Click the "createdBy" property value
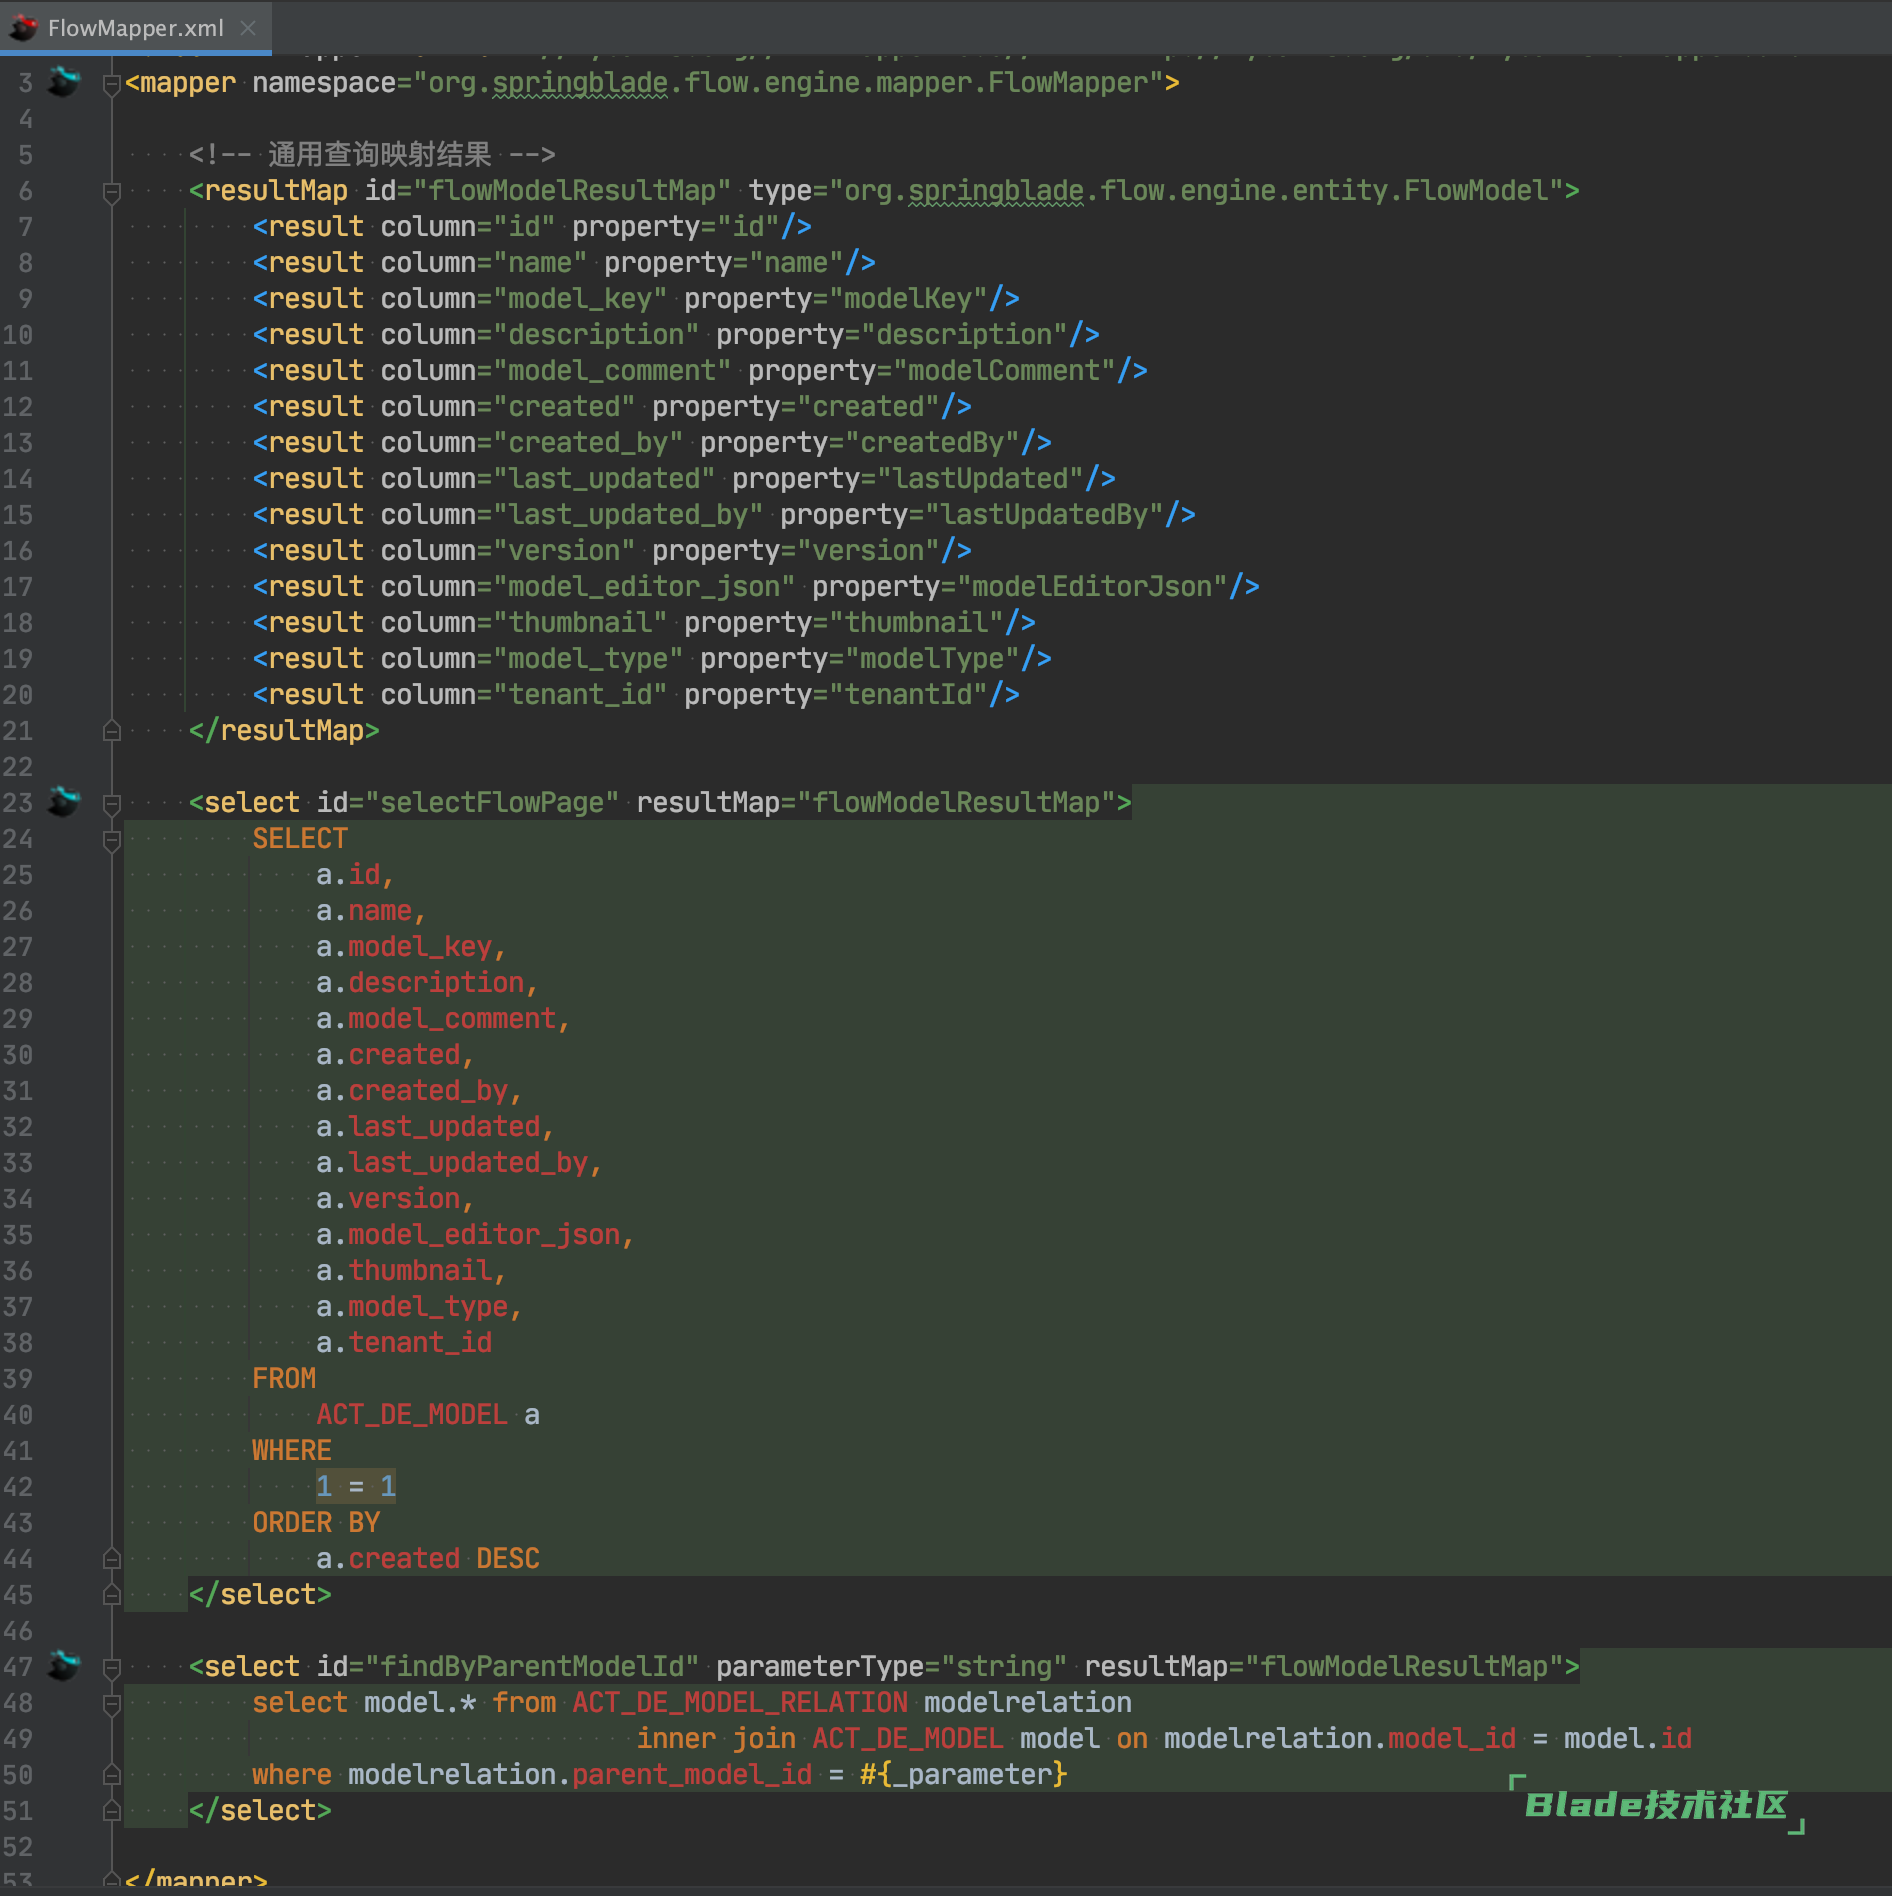1892x1896 pixels. pyautogui.click(x=932, y=443)
